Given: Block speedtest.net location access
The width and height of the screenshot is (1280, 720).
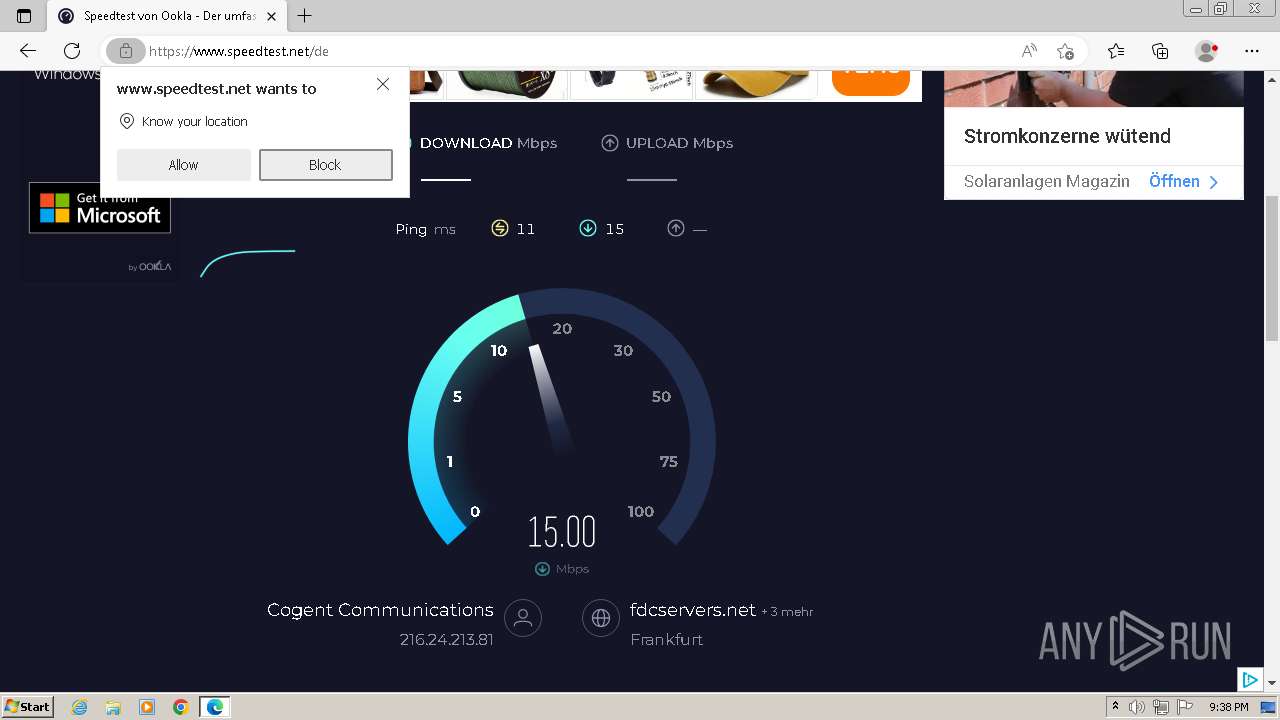Looking at the screenshot, I should [326, 165].
